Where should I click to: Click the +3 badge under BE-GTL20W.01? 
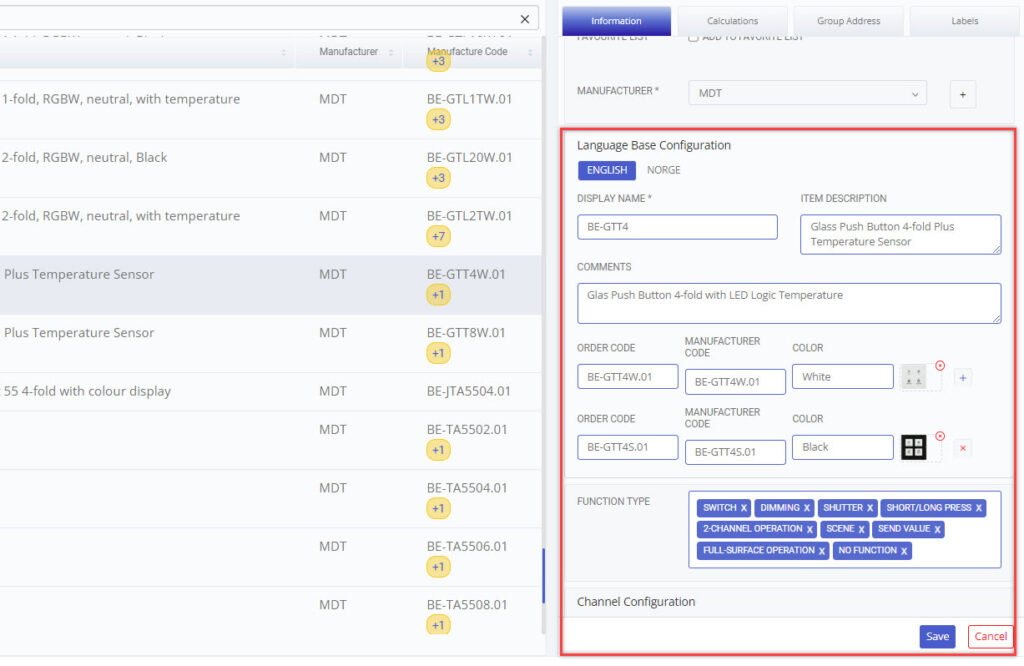[x=438, y=178]
